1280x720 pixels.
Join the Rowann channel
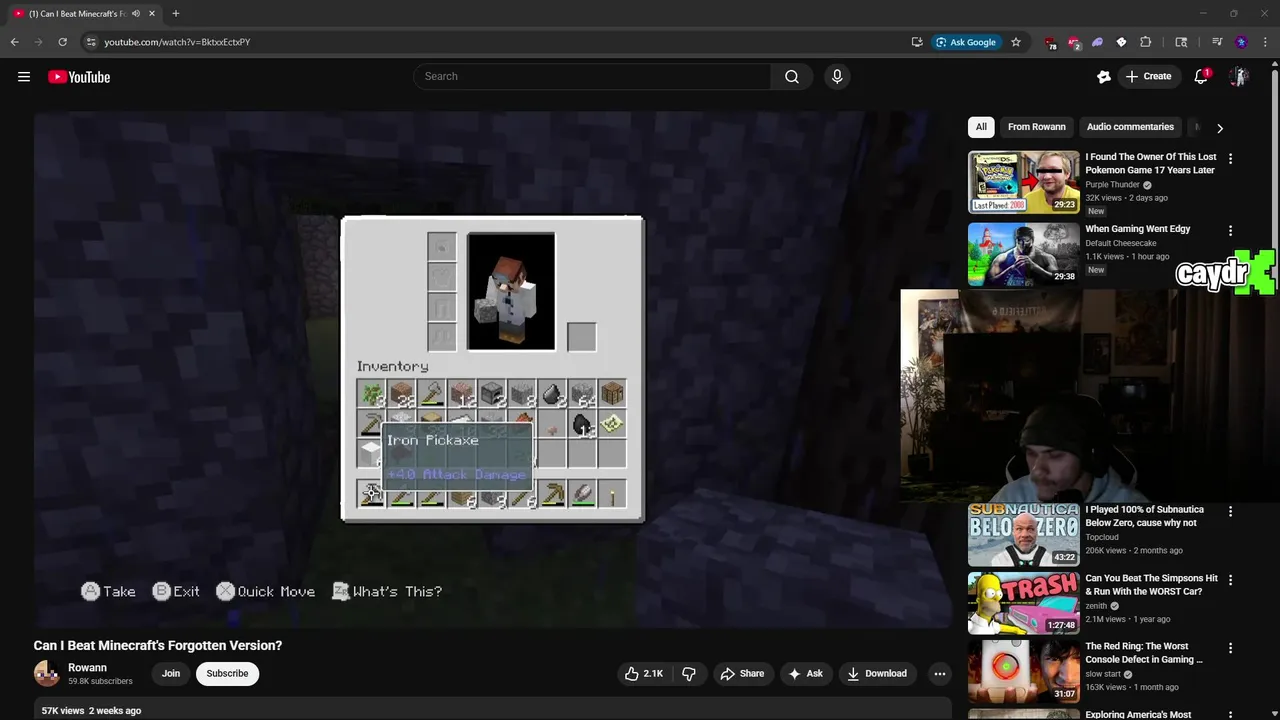pos(171,674)
